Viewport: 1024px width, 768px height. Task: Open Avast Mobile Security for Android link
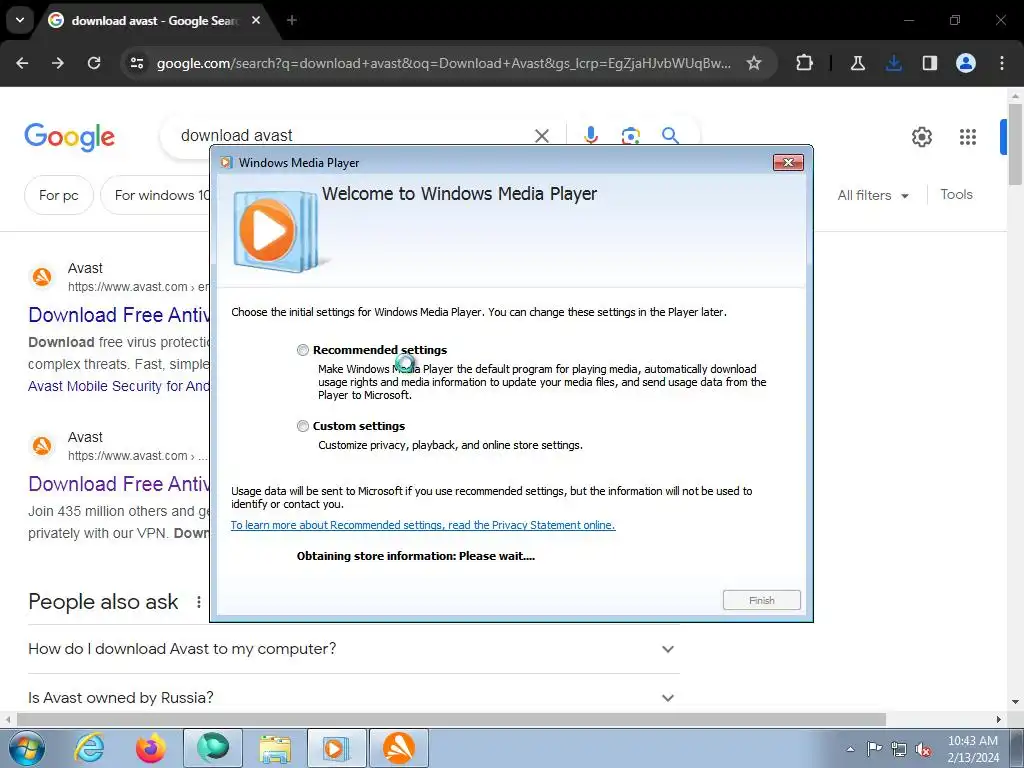pos(119,386)
